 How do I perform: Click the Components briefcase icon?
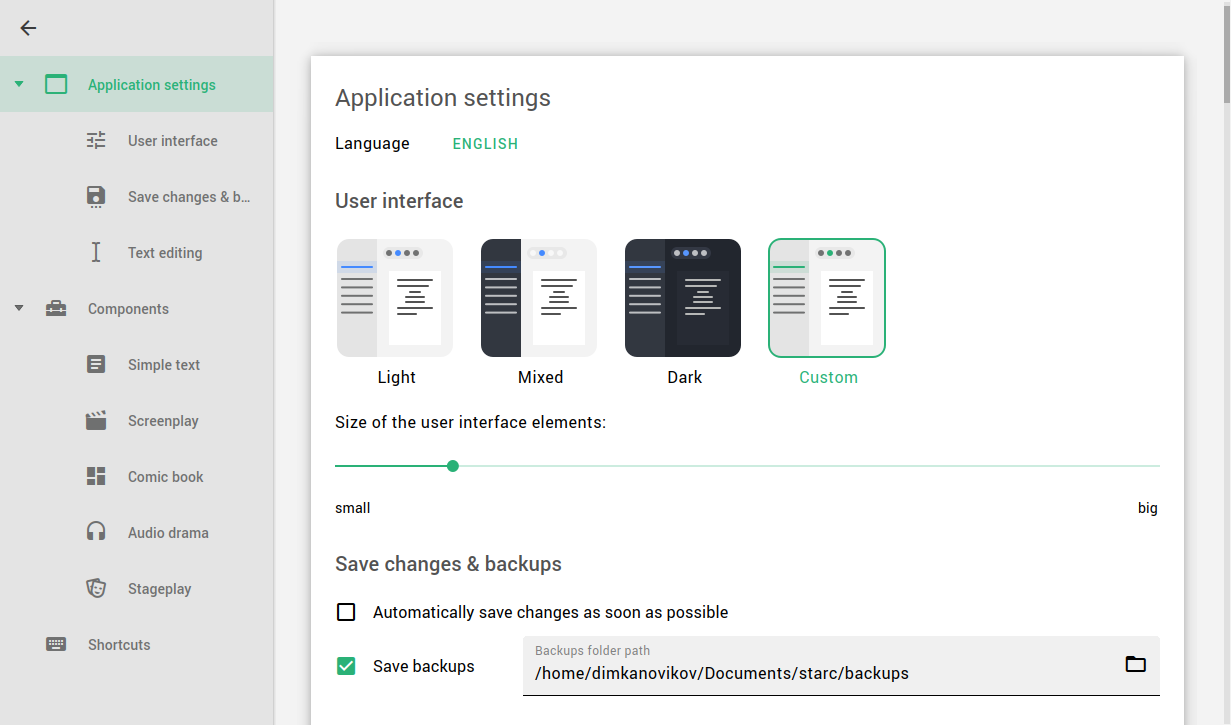pos(56,309)
